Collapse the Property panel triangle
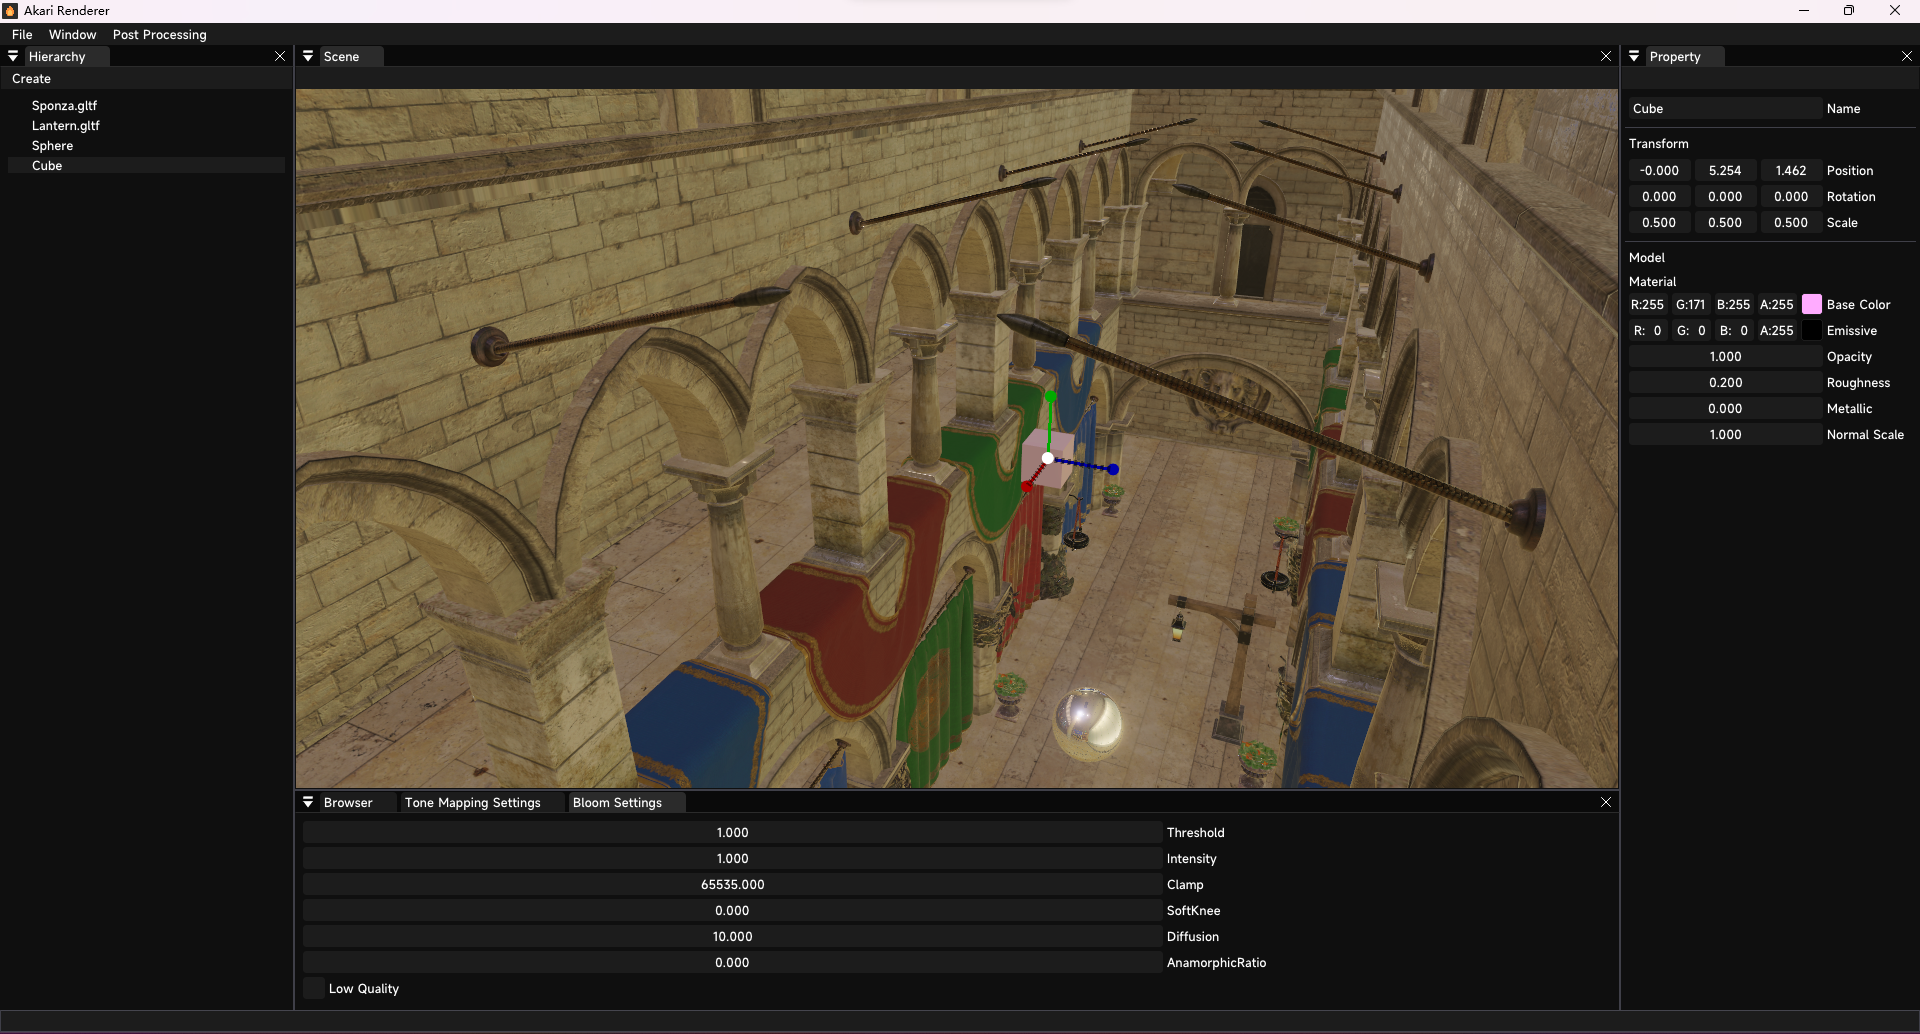The height and width of the screenshot is (1034, 1920). (1634, 56)
